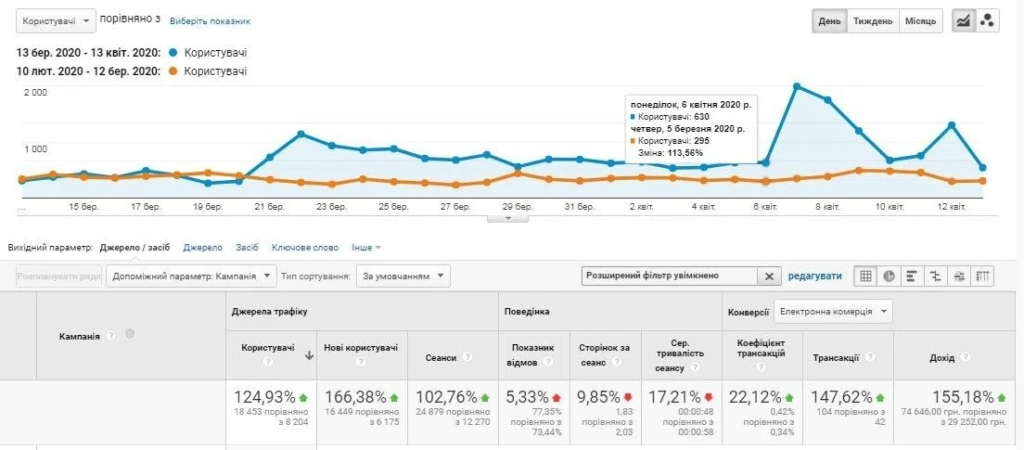Toggle chart granularity to День

coord(829,21)
